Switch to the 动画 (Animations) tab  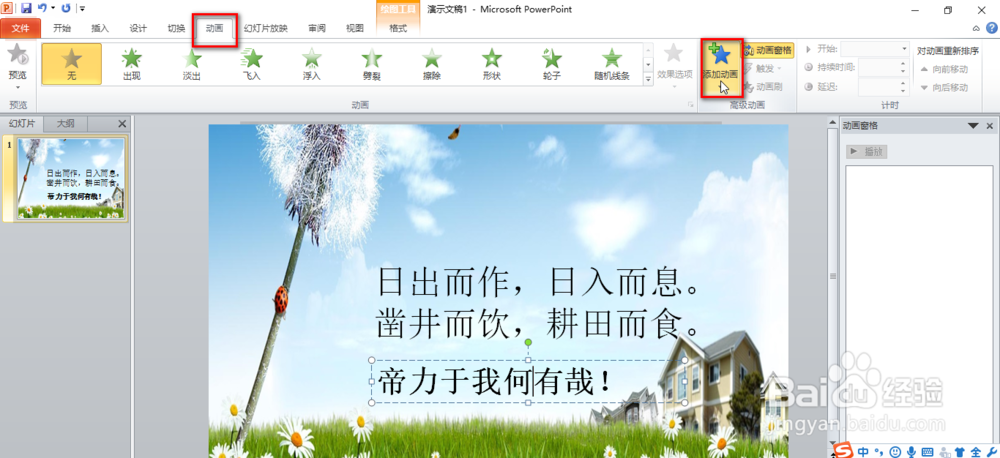(x=215, y=28)
